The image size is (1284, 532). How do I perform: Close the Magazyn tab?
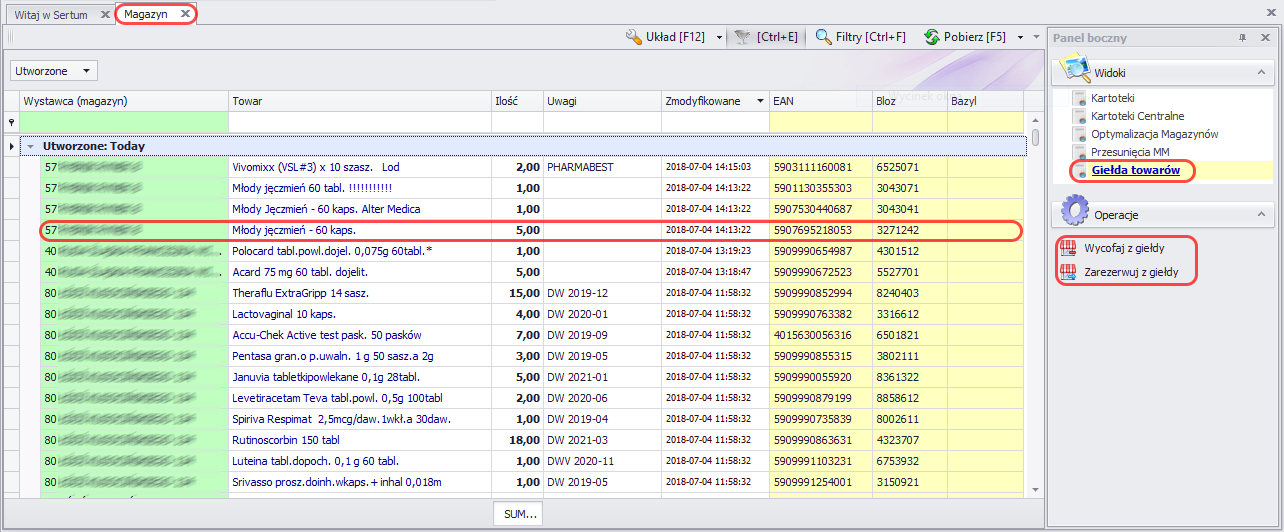184,15
